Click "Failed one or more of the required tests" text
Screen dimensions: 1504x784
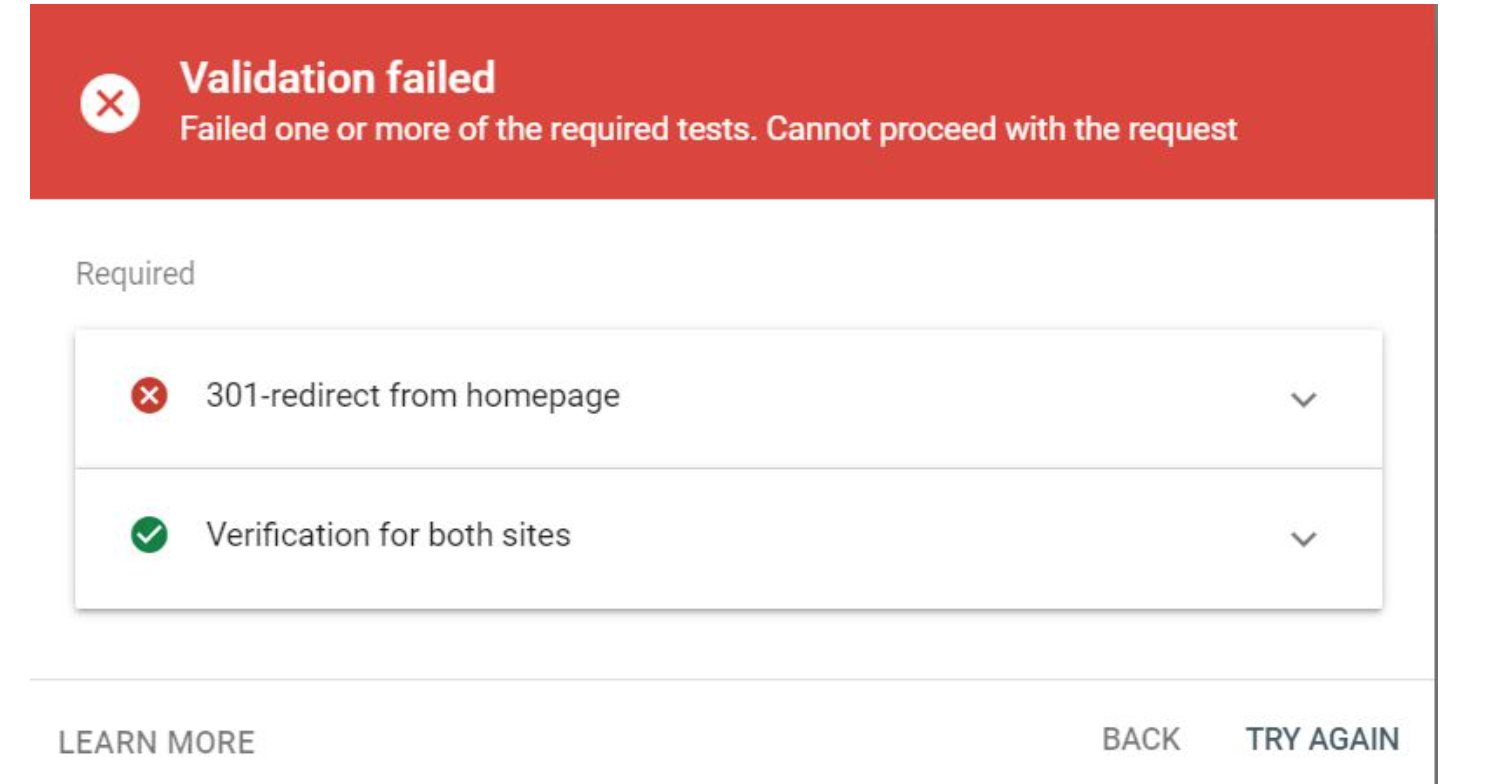click(x=467, y=129)
